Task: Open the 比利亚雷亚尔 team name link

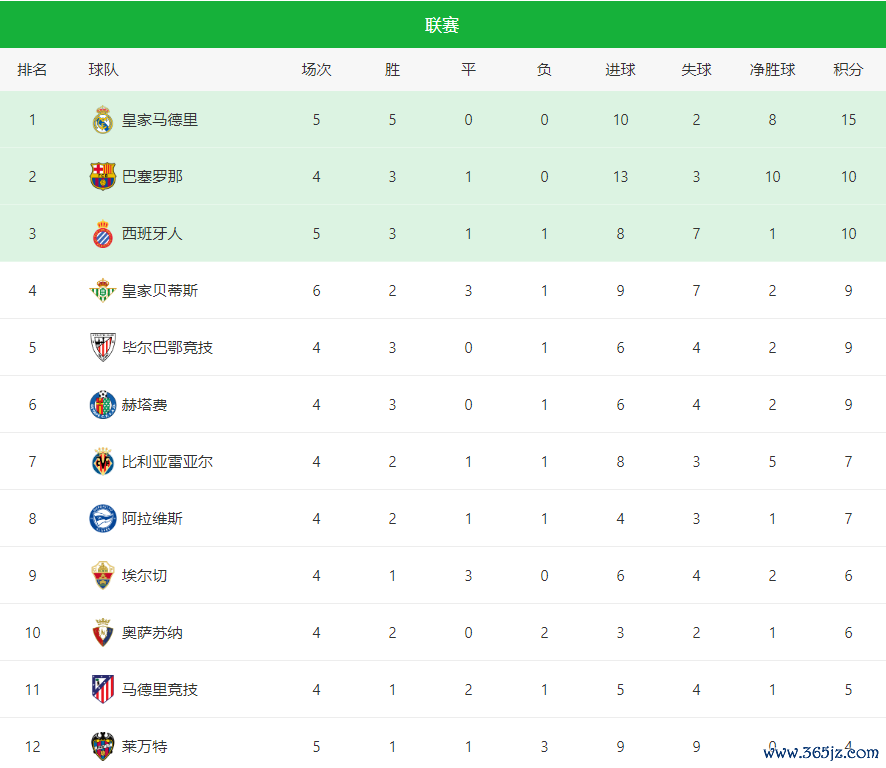Action: coord(167,462)
